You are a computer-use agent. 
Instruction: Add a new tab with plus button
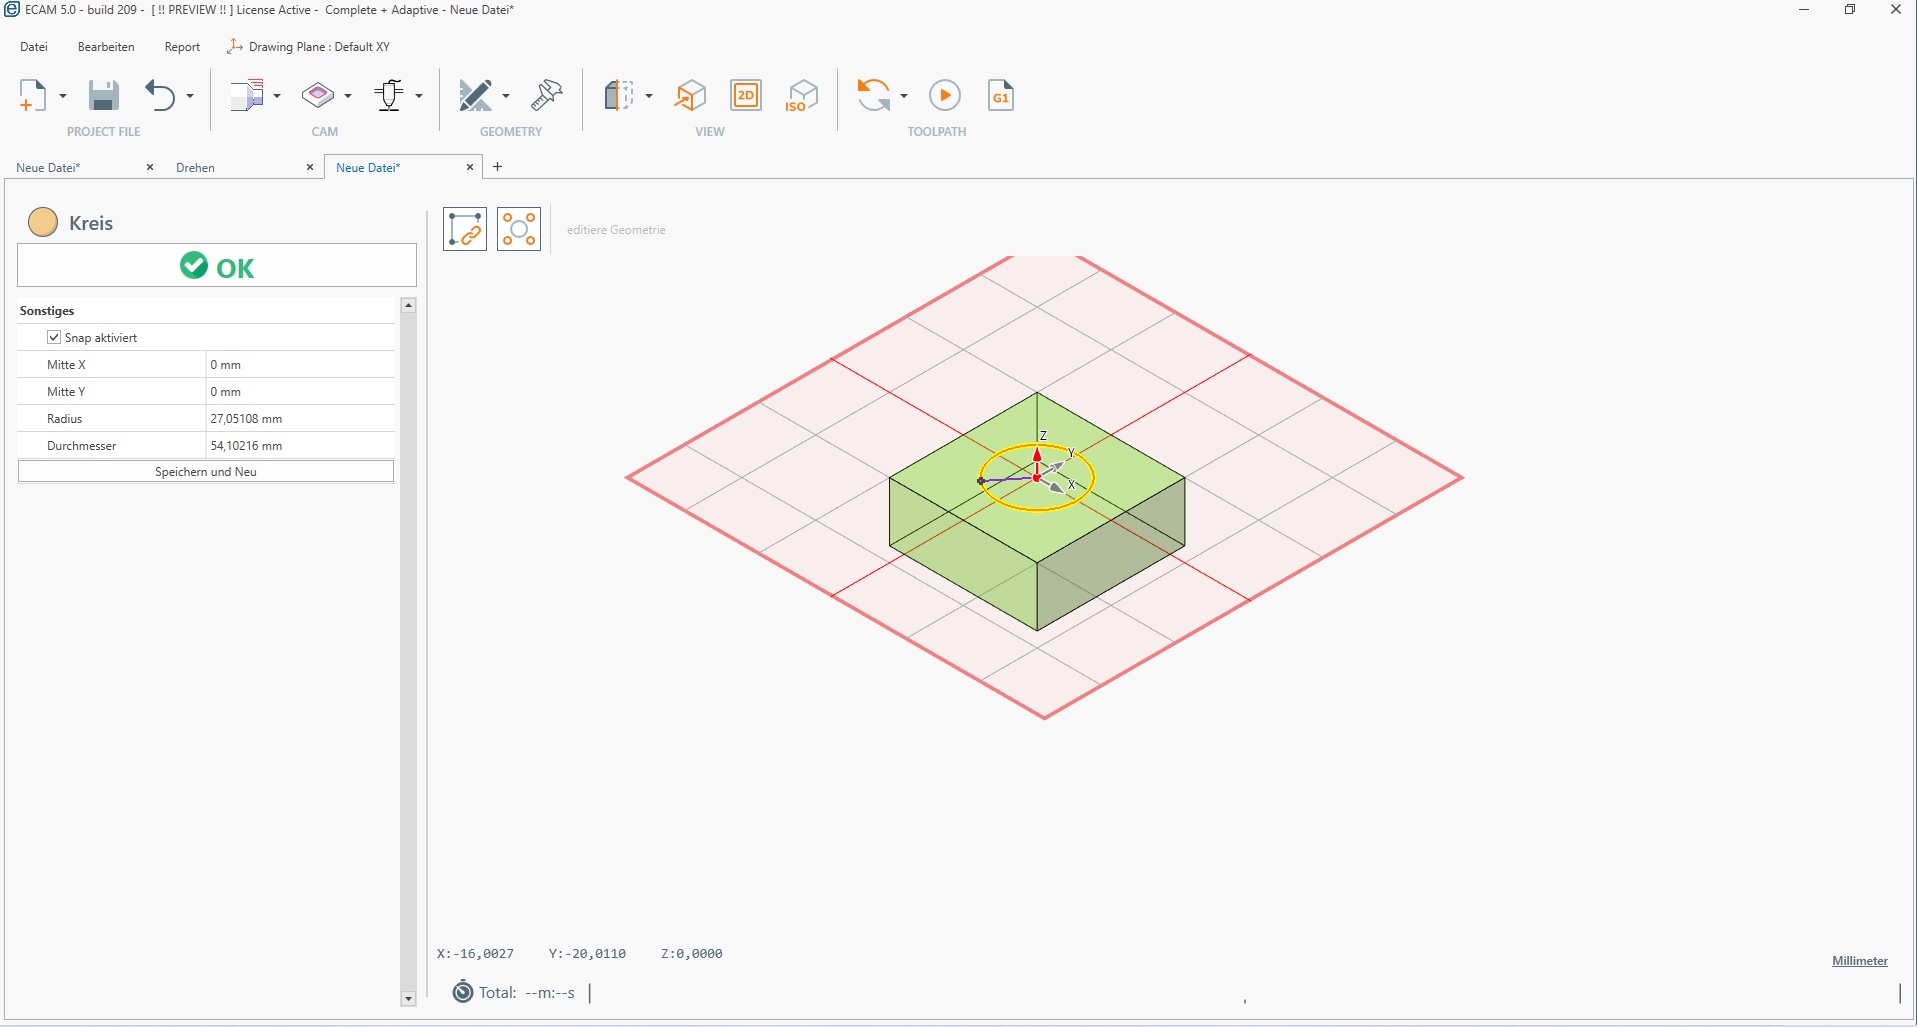(x=498, y=167)
